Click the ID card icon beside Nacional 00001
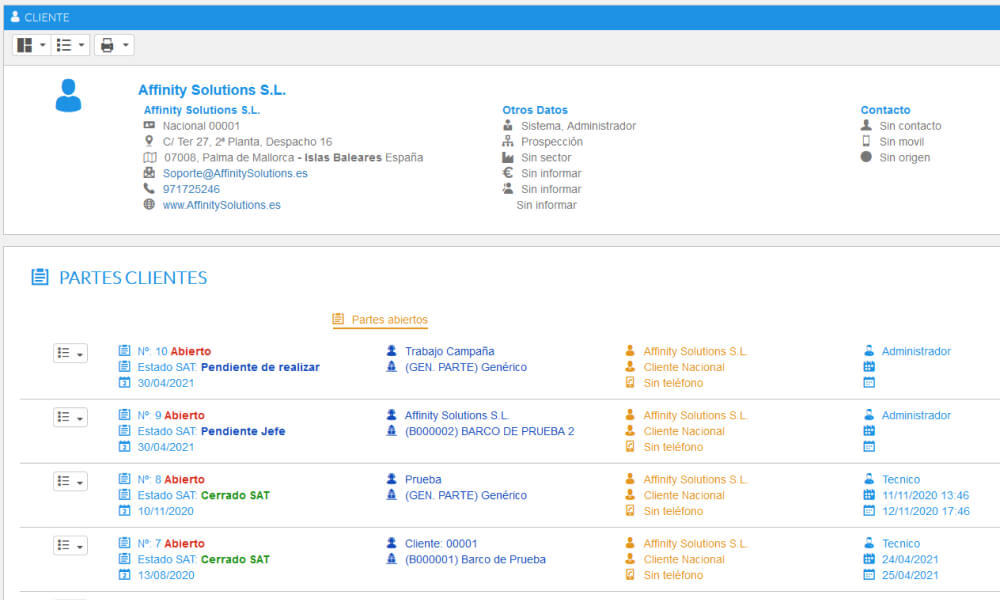 (x=149, y=125)
